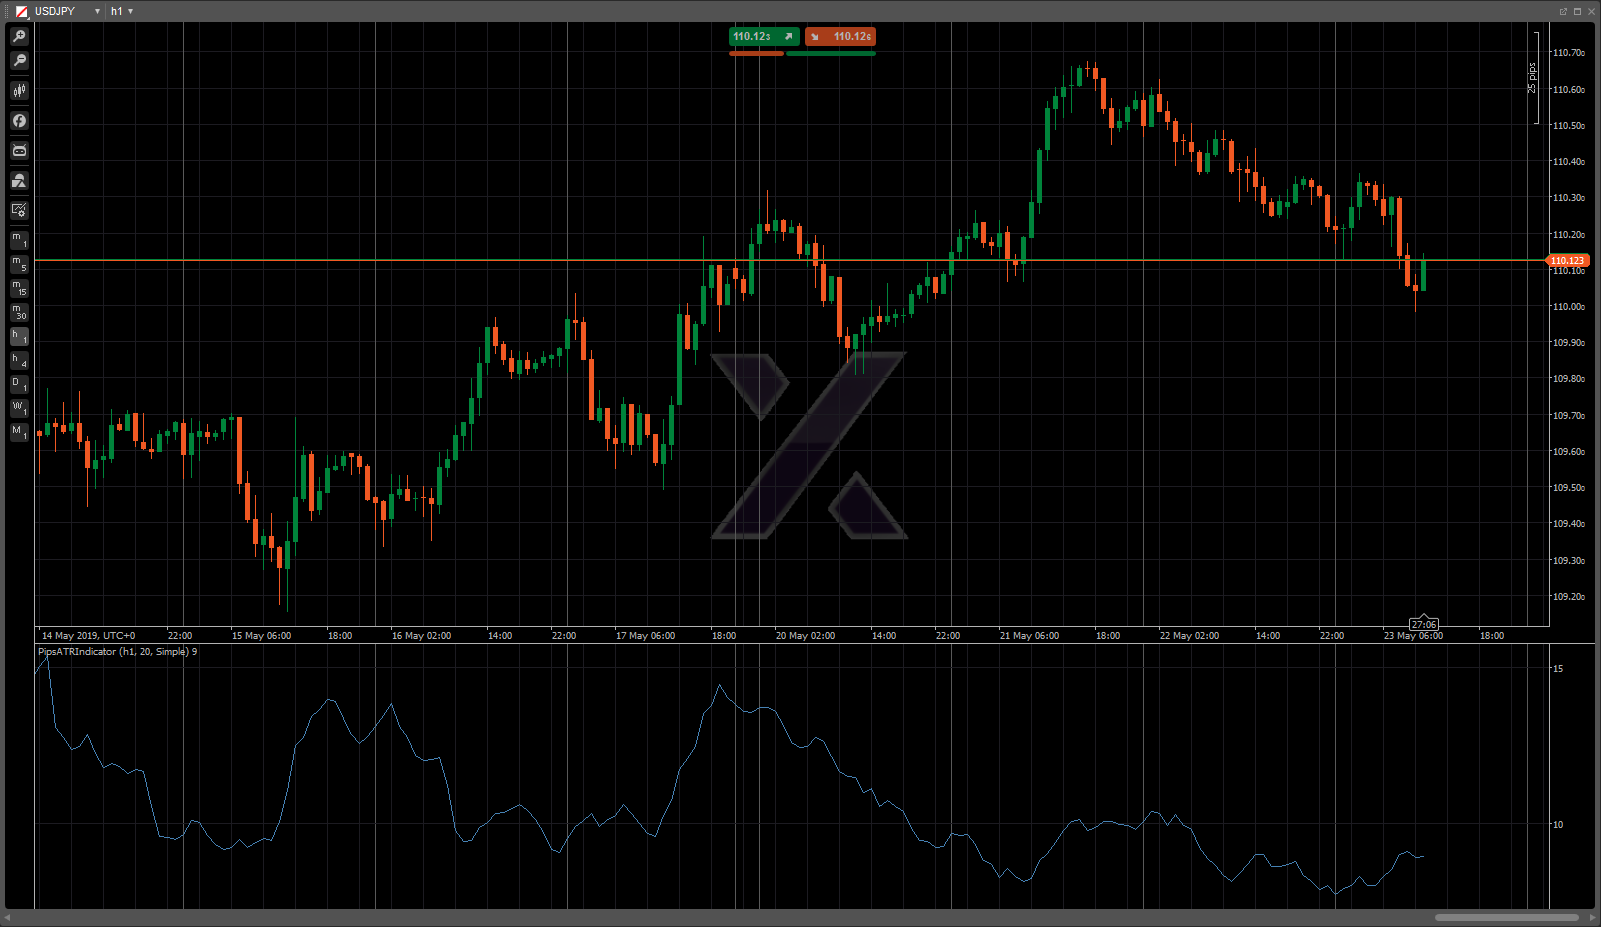Detach chart with the pop-out icon

[1563, 11]
